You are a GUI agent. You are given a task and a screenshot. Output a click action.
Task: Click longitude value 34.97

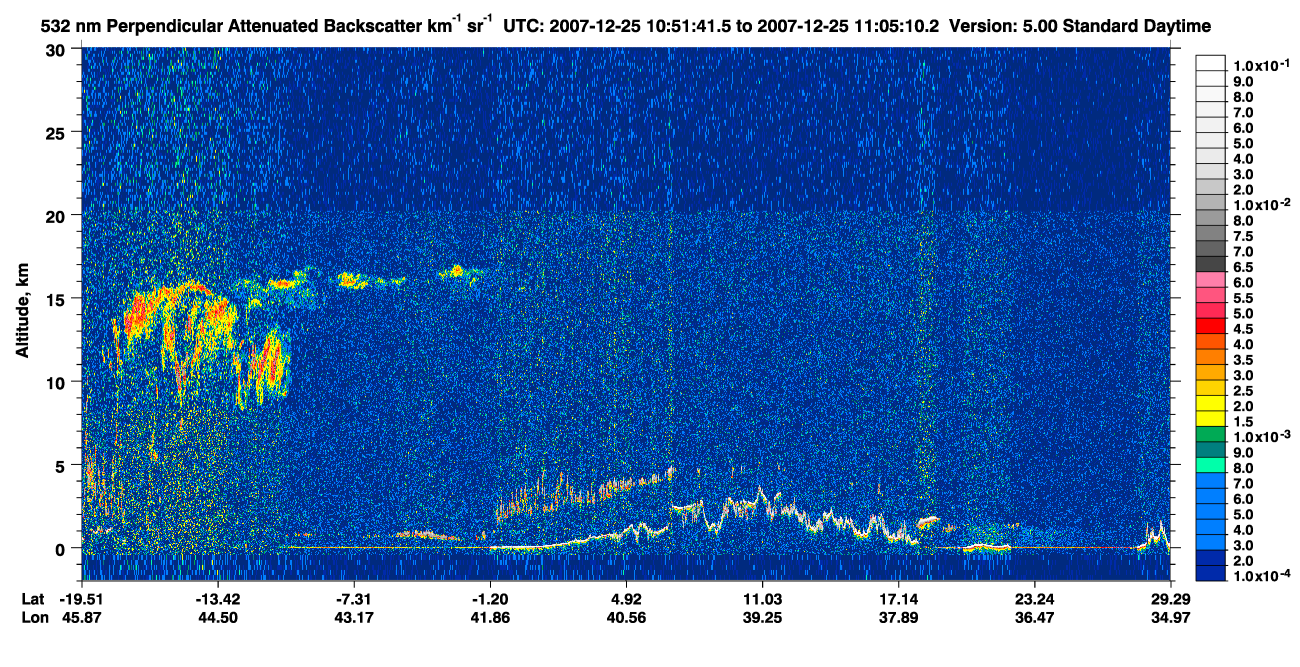[1170, 617]
